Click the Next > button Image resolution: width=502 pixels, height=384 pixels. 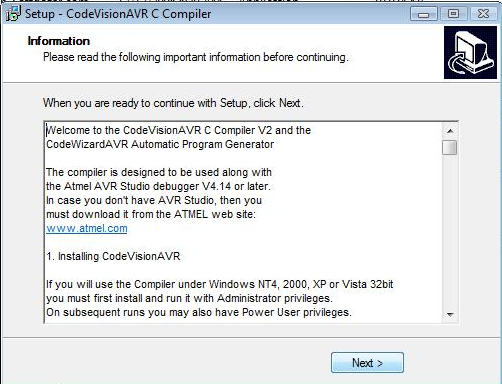click(x=367, y=362)
